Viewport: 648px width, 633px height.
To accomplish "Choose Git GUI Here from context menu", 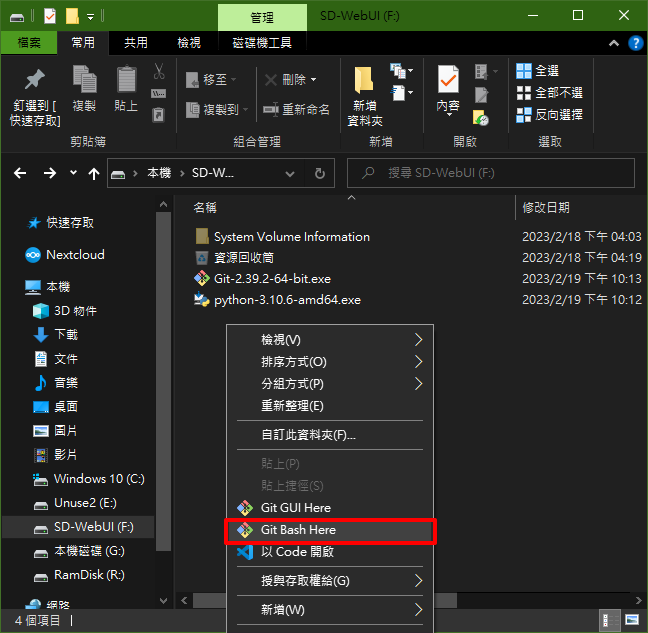I will coord(330,508).
